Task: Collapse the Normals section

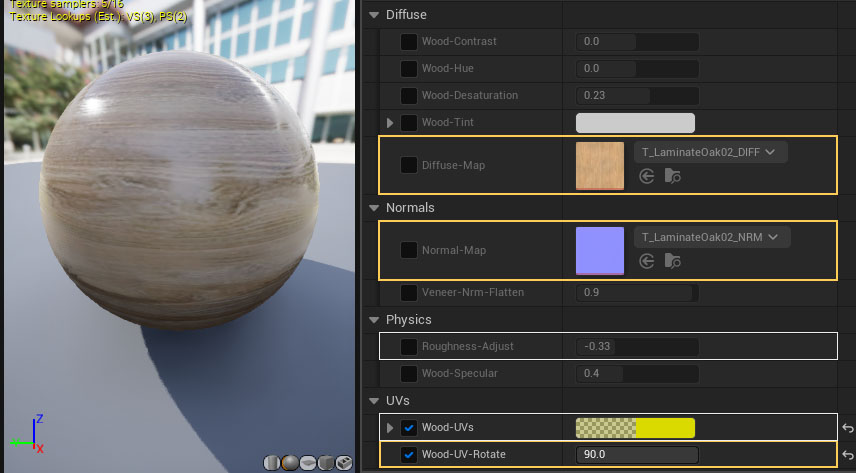Action: click(x=374, y=208)
